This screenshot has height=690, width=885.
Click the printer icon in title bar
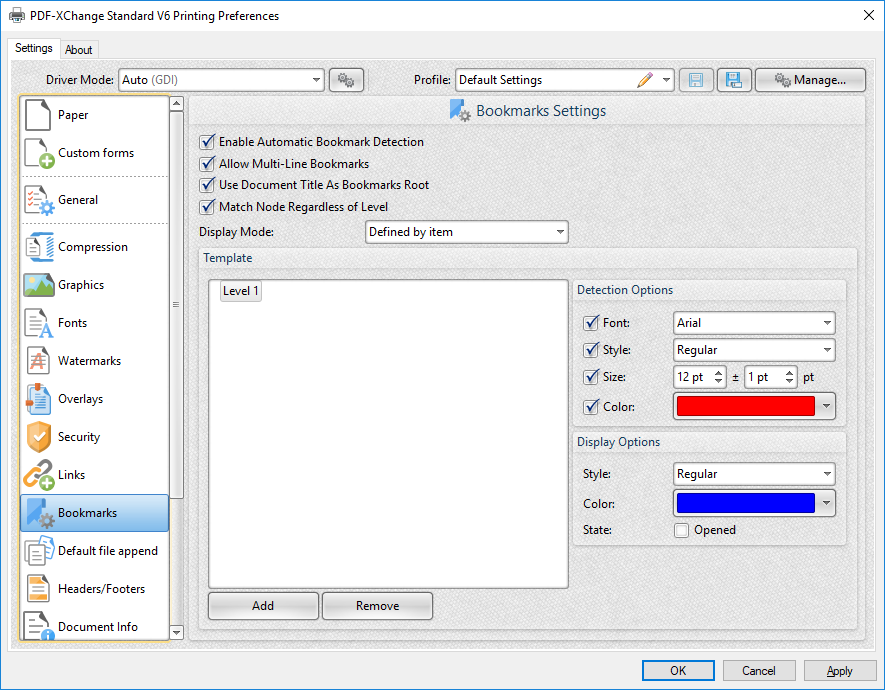coord(17,15)
